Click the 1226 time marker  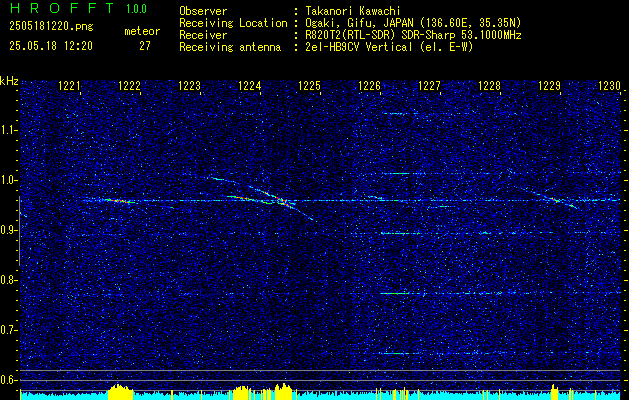[x=369, y=86]
